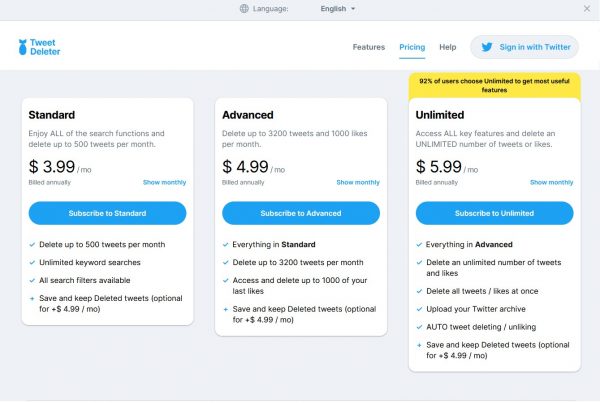Toggle Standard plan to show monthly billing

pos(164,183)
